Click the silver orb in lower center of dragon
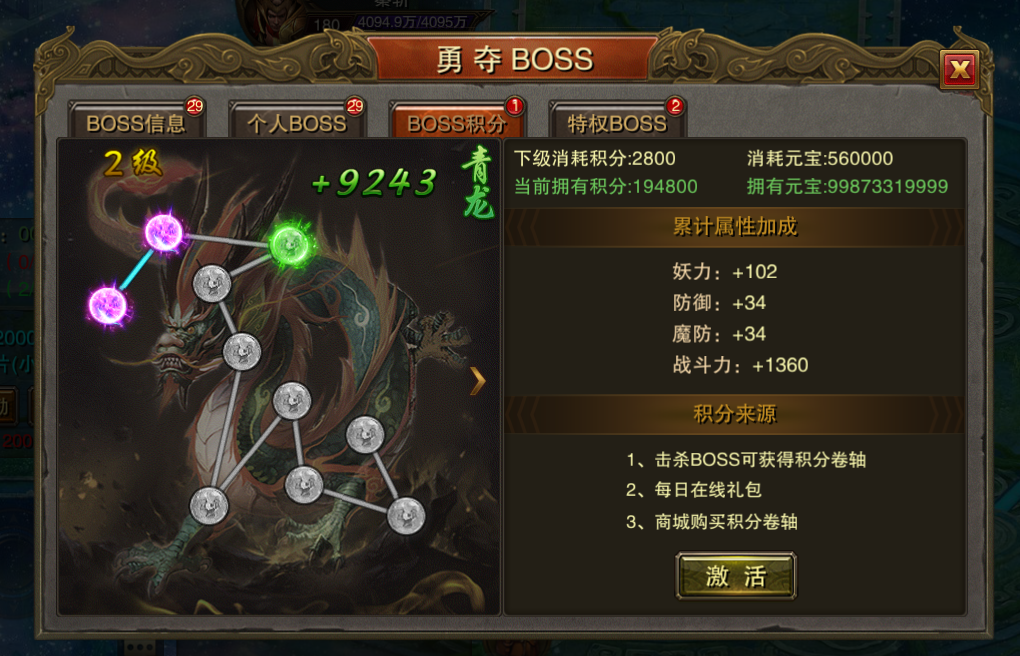 coord(304,484)
